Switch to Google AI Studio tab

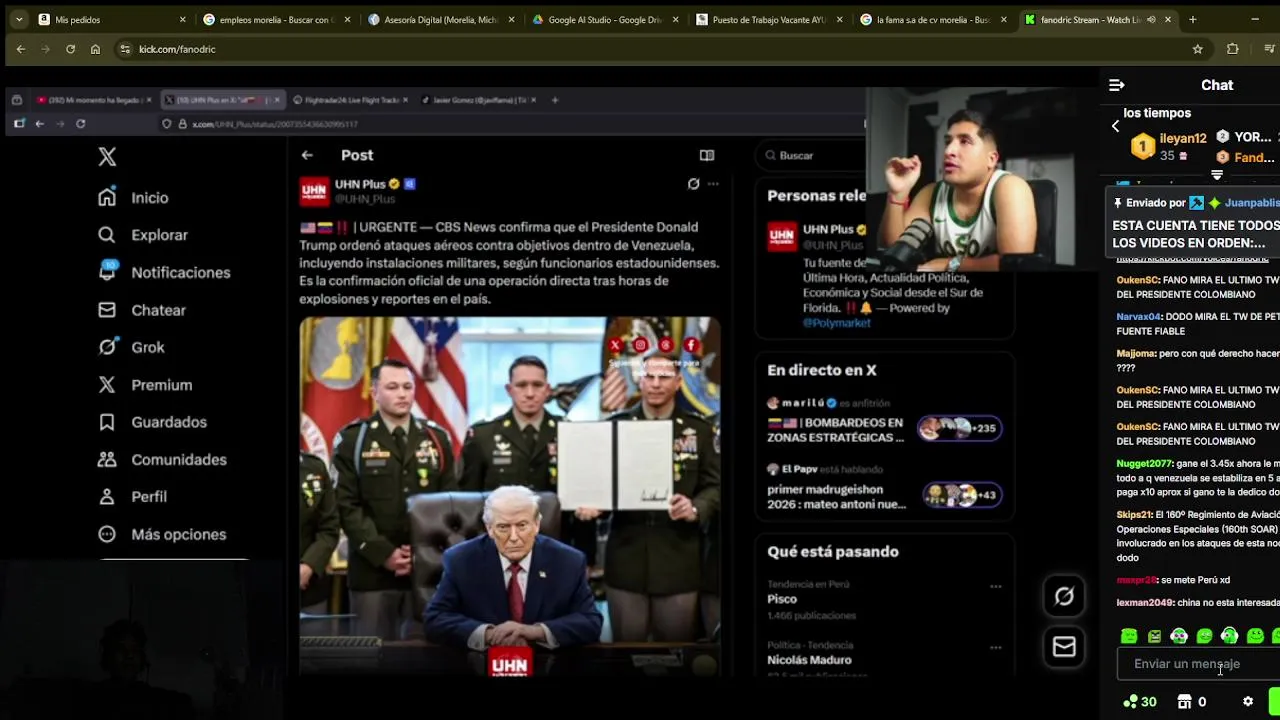[605, 19]
